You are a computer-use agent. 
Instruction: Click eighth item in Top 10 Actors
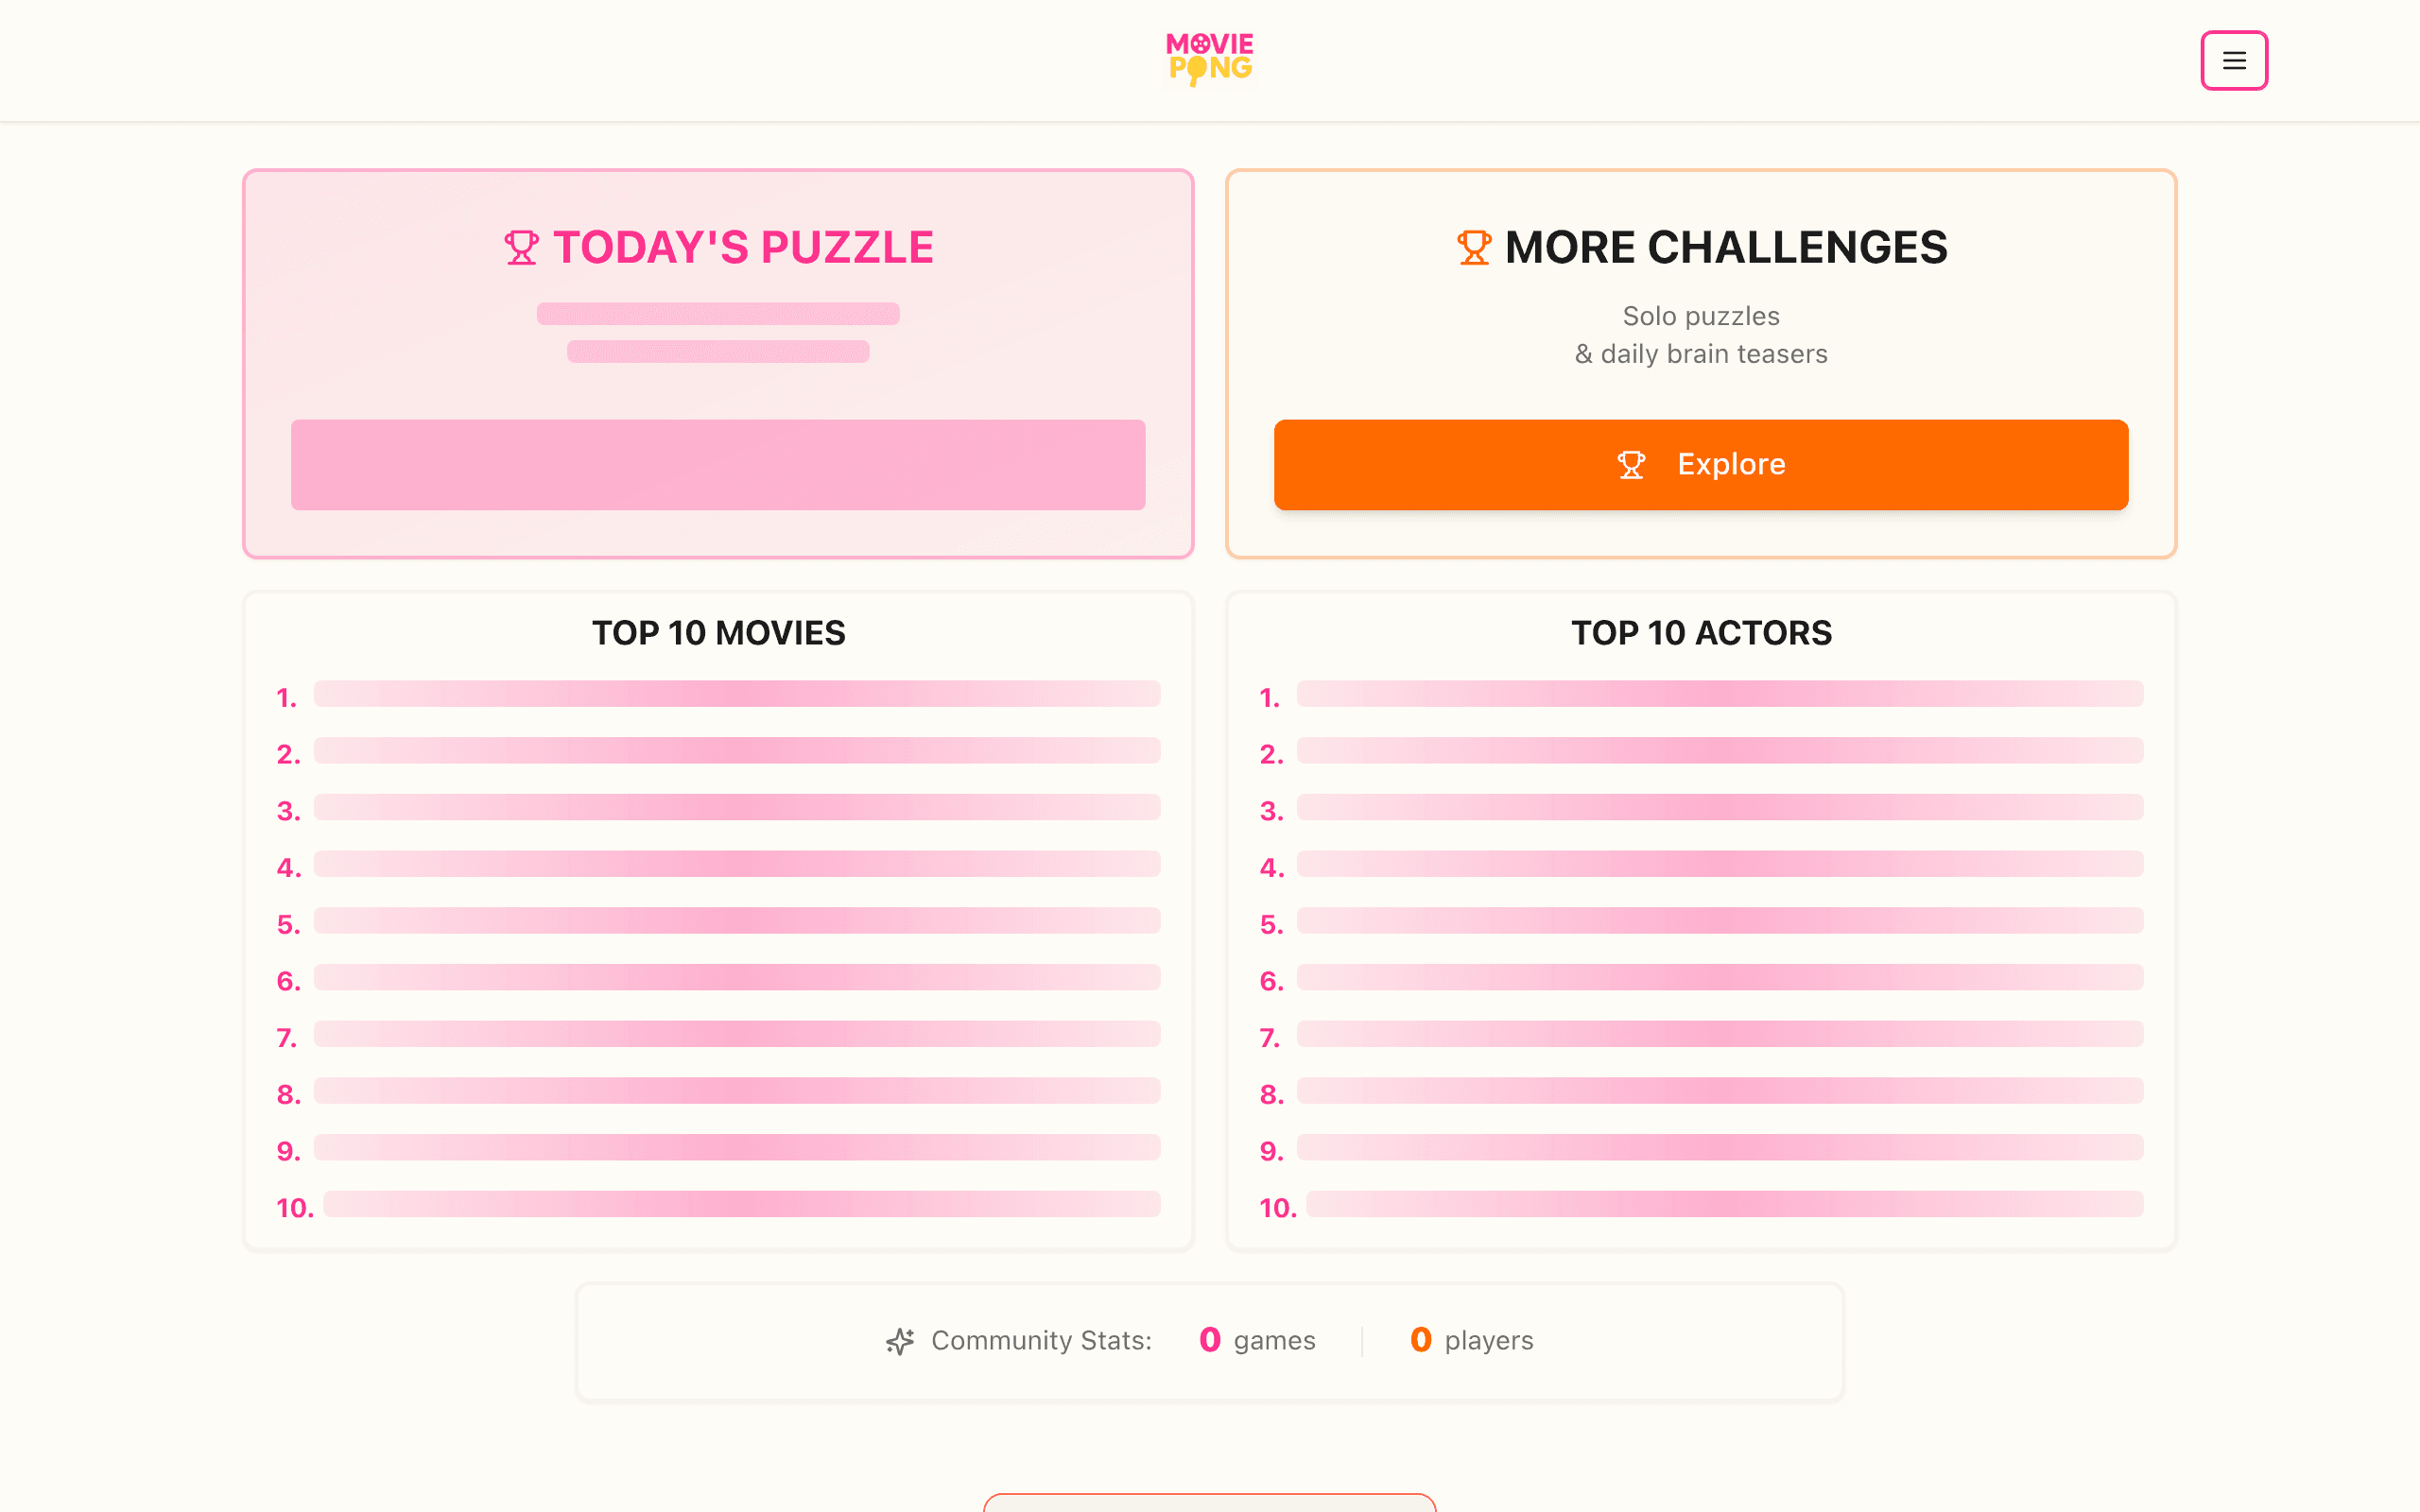tap(1701, 1092)
